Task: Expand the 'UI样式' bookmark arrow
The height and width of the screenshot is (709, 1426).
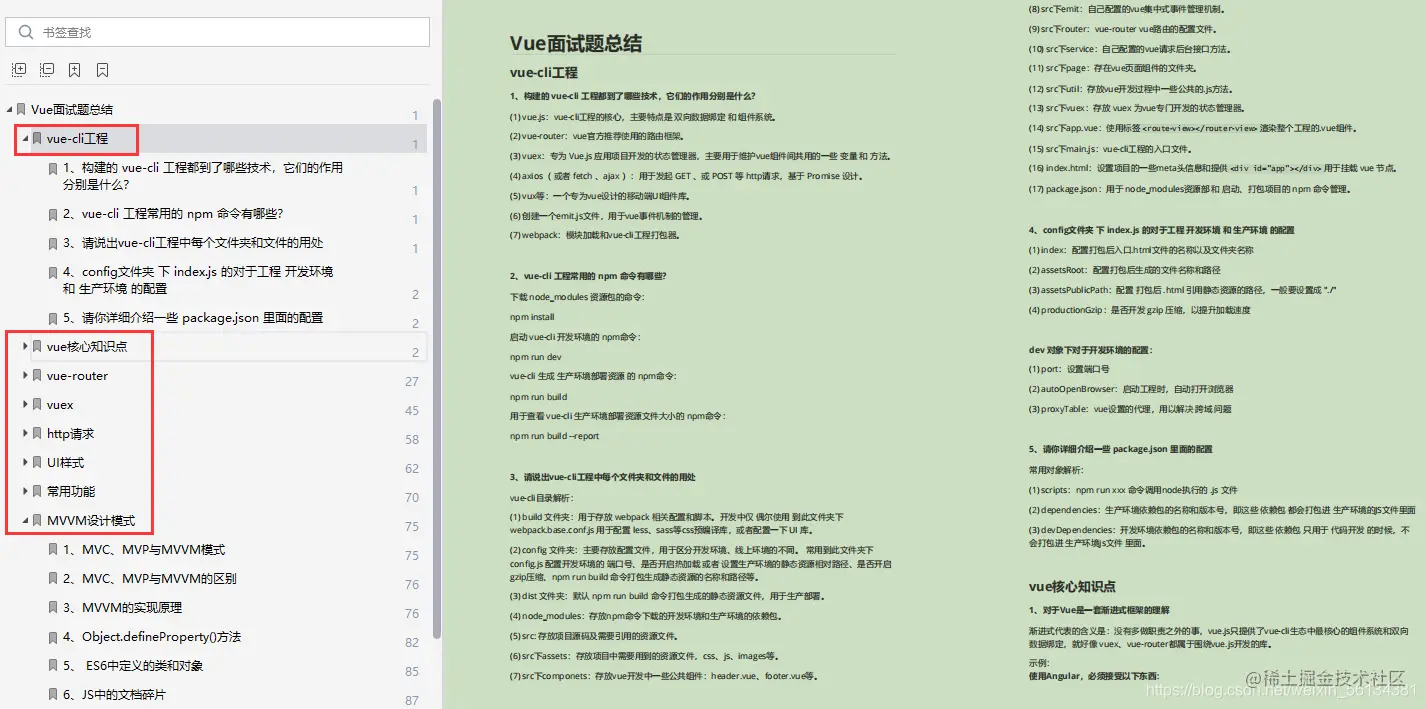Action: pyautogui.click(x=25, y=462)
